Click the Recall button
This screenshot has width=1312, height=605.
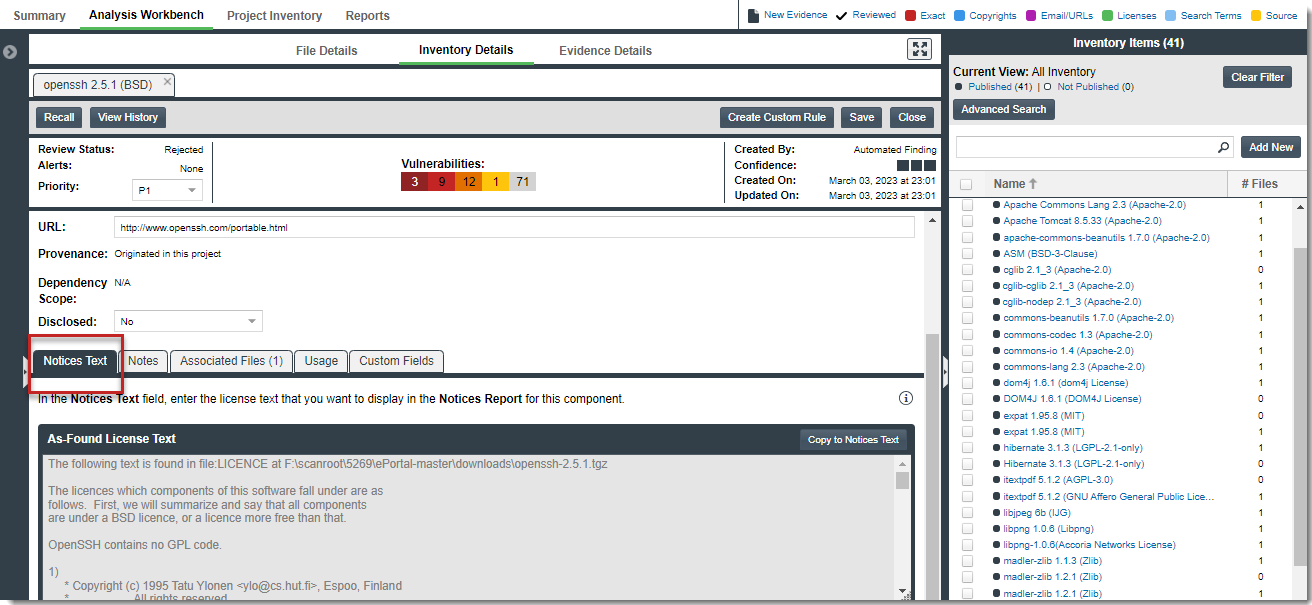coord(59,117)
